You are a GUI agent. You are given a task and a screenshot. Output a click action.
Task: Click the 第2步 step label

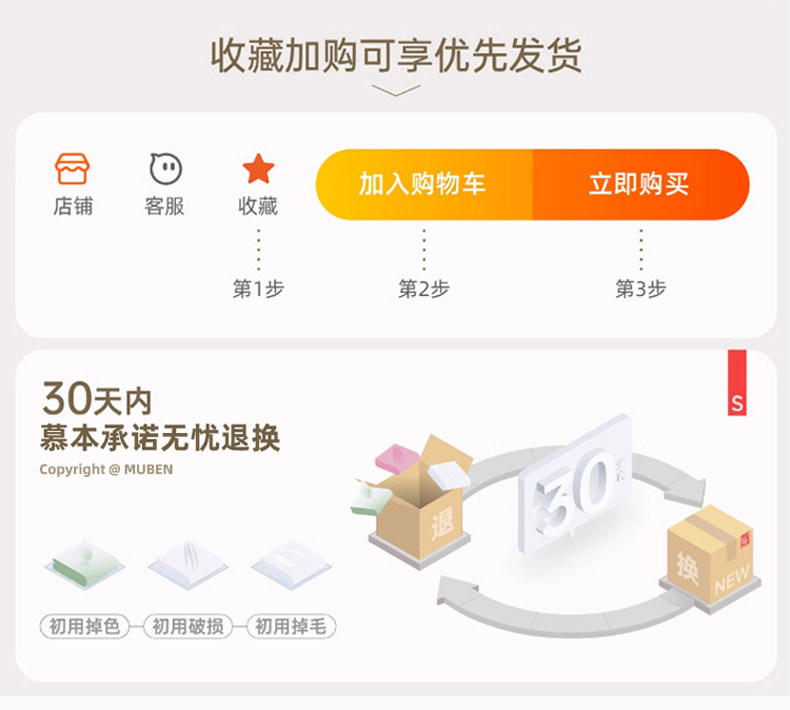coord(424,289)
